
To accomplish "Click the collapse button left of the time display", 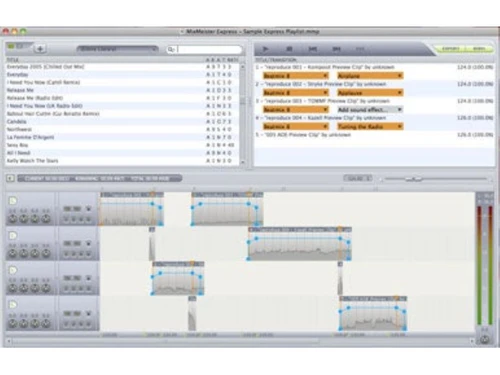I will click(x=10, y=179).
